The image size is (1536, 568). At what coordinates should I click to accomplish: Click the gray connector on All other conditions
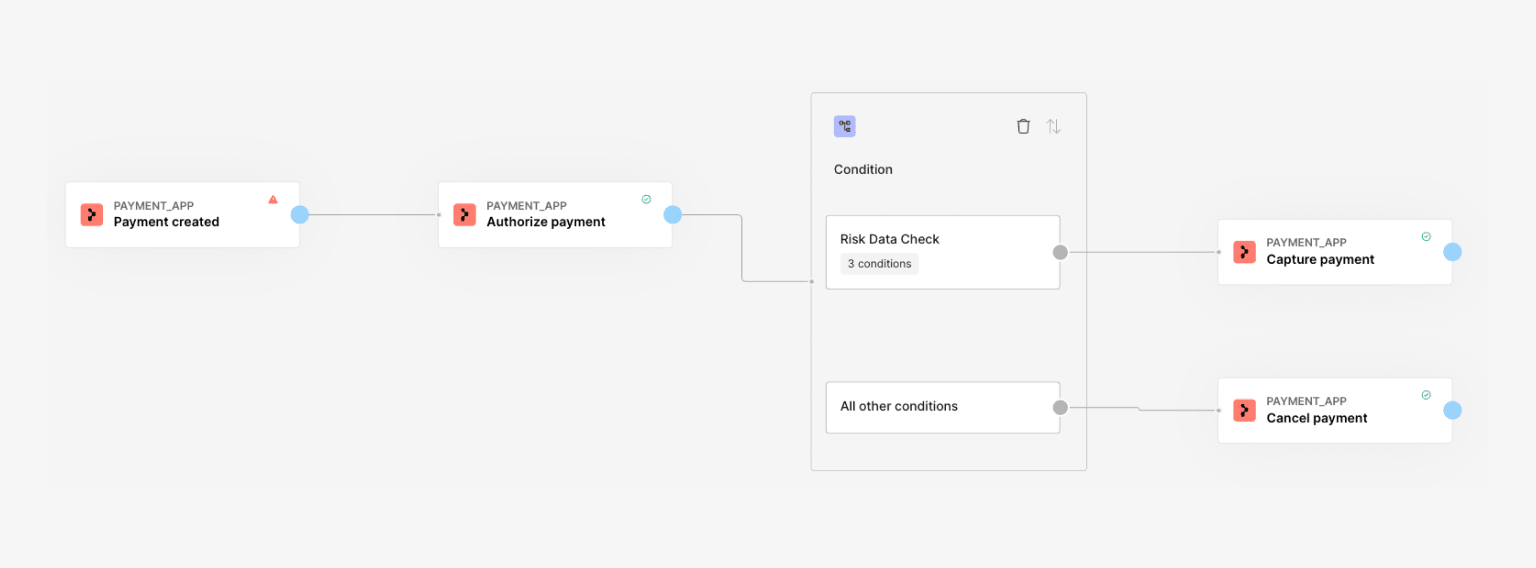1060,407
